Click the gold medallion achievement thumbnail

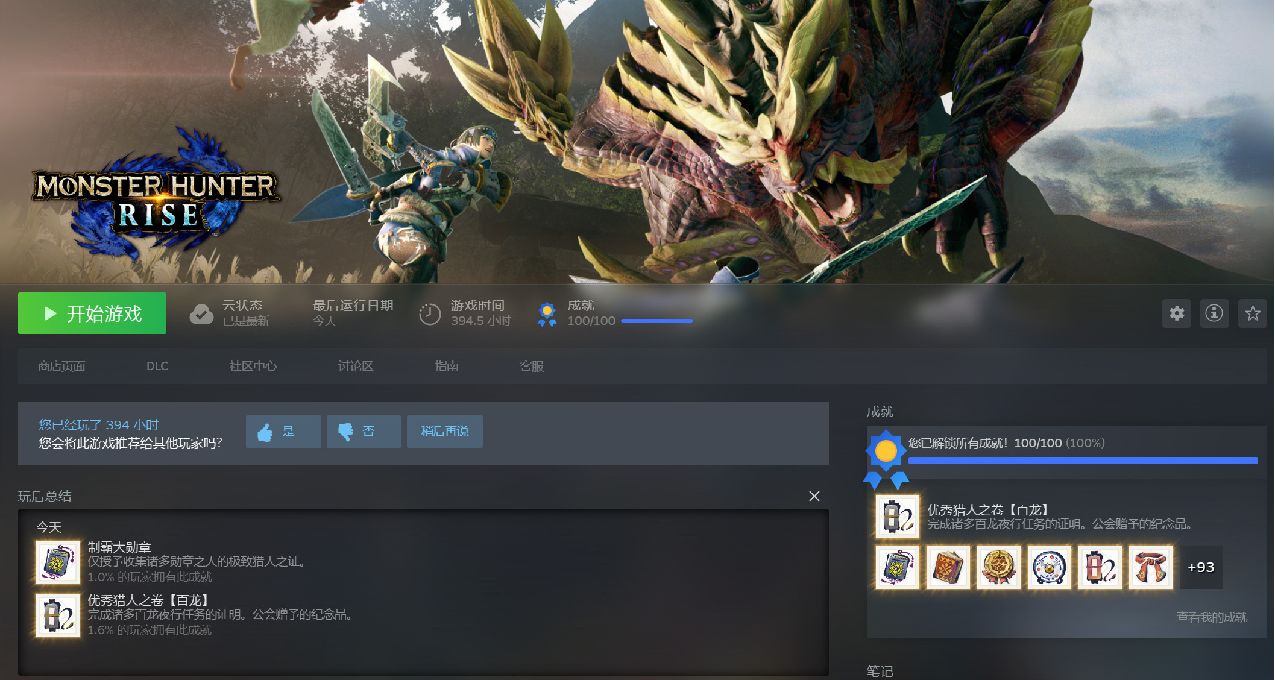(999, 567)
